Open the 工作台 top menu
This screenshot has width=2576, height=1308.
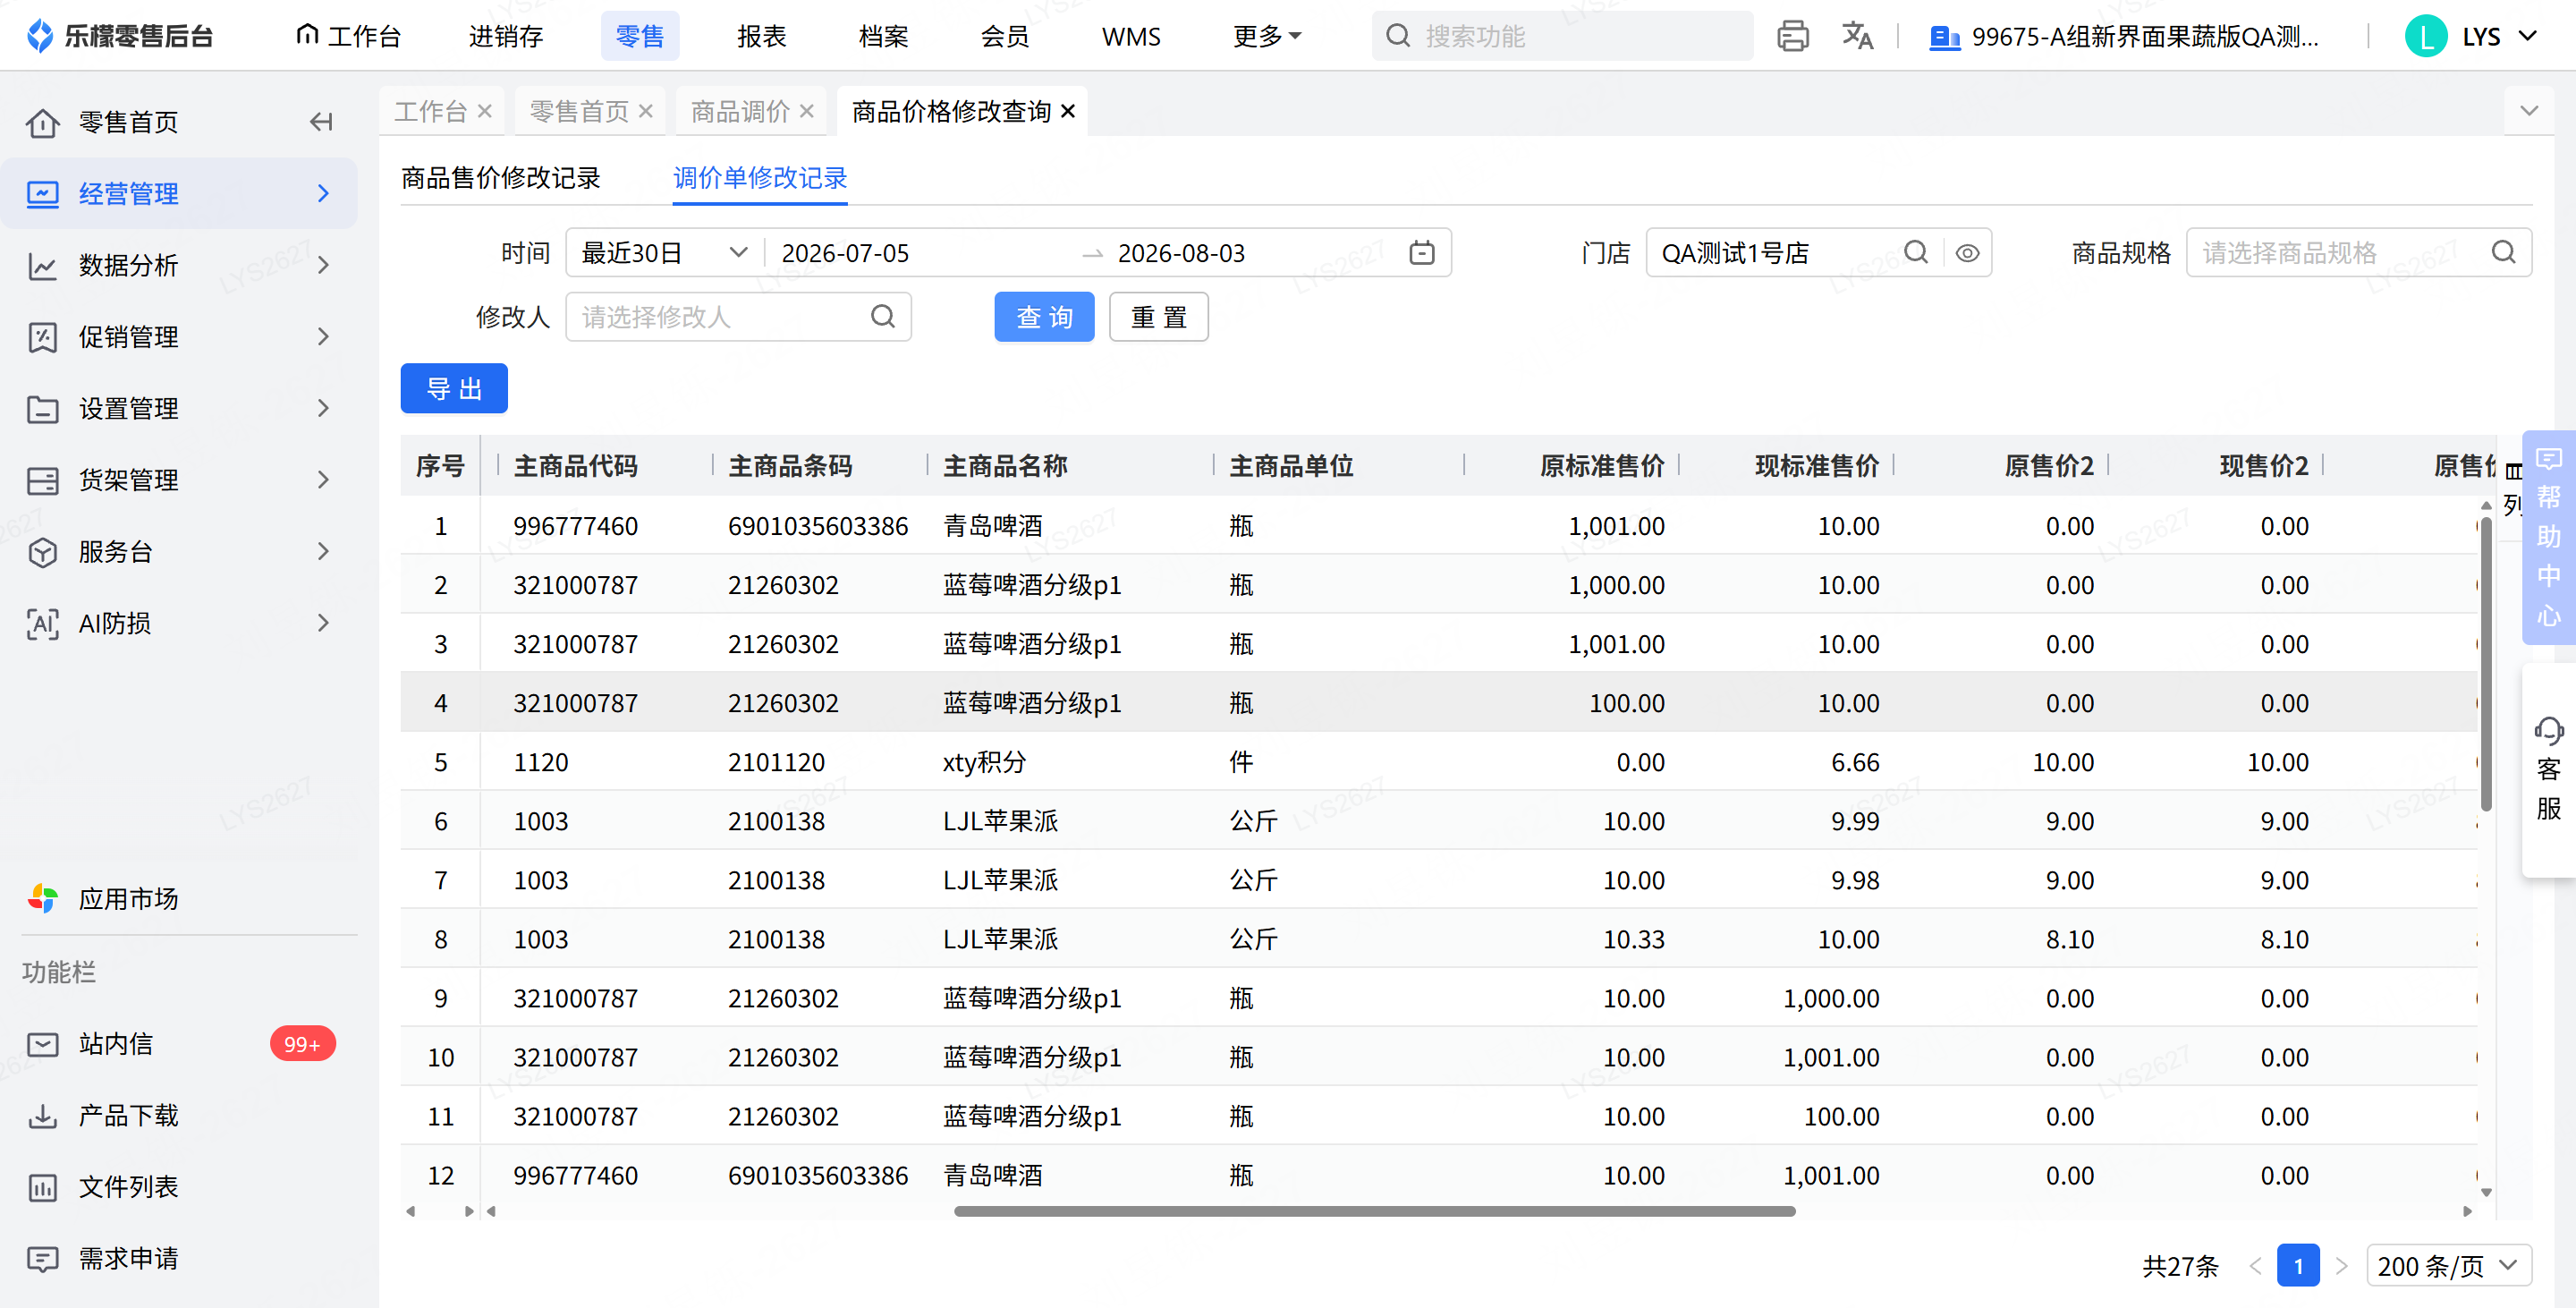point(349,37)
